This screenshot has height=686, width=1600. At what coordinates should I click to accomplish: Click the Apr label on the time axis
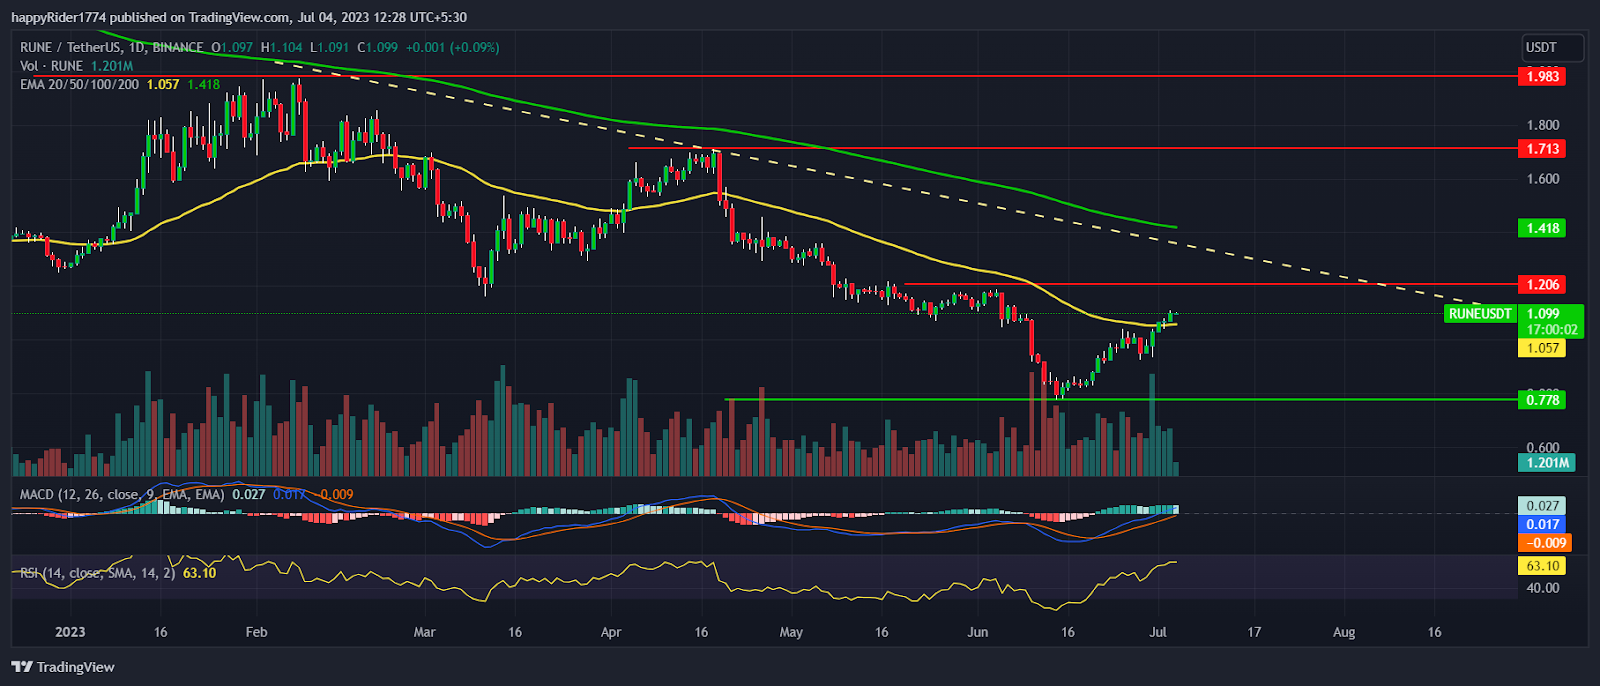click(611, 632)
